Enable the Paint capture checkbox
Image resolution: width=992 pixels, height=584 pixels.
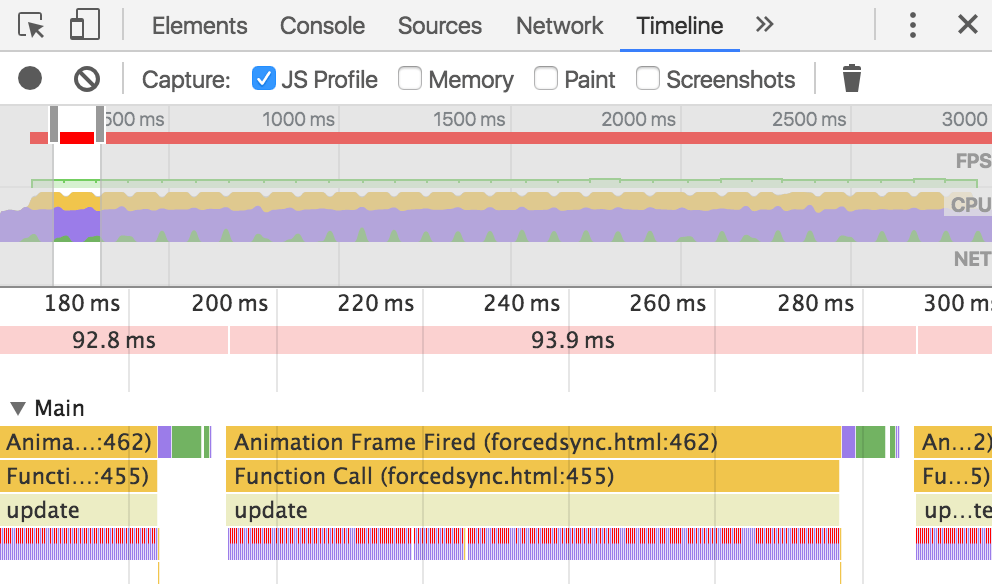coord(546,78)
